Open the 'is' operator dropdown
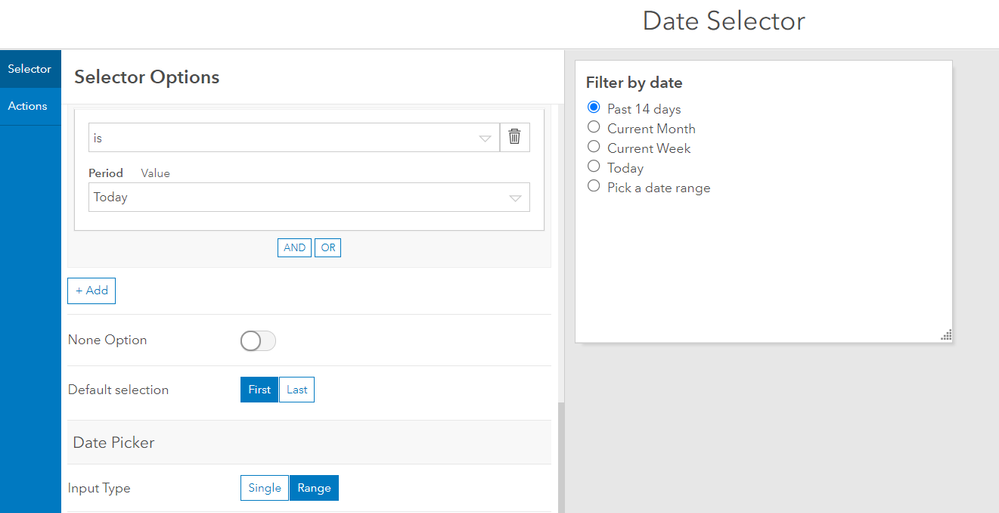 click(292, 138)
